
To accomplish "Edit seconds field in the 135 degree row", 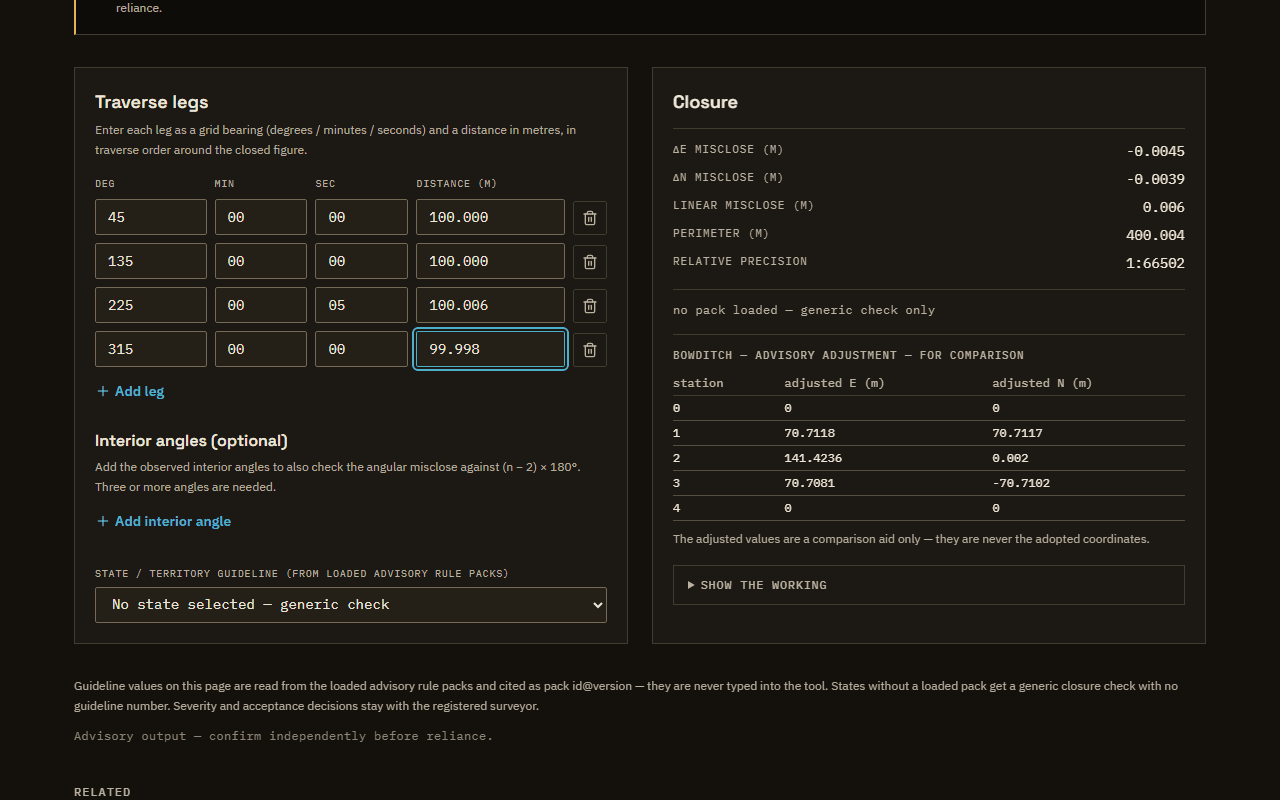I will click(x=361, y=261).
